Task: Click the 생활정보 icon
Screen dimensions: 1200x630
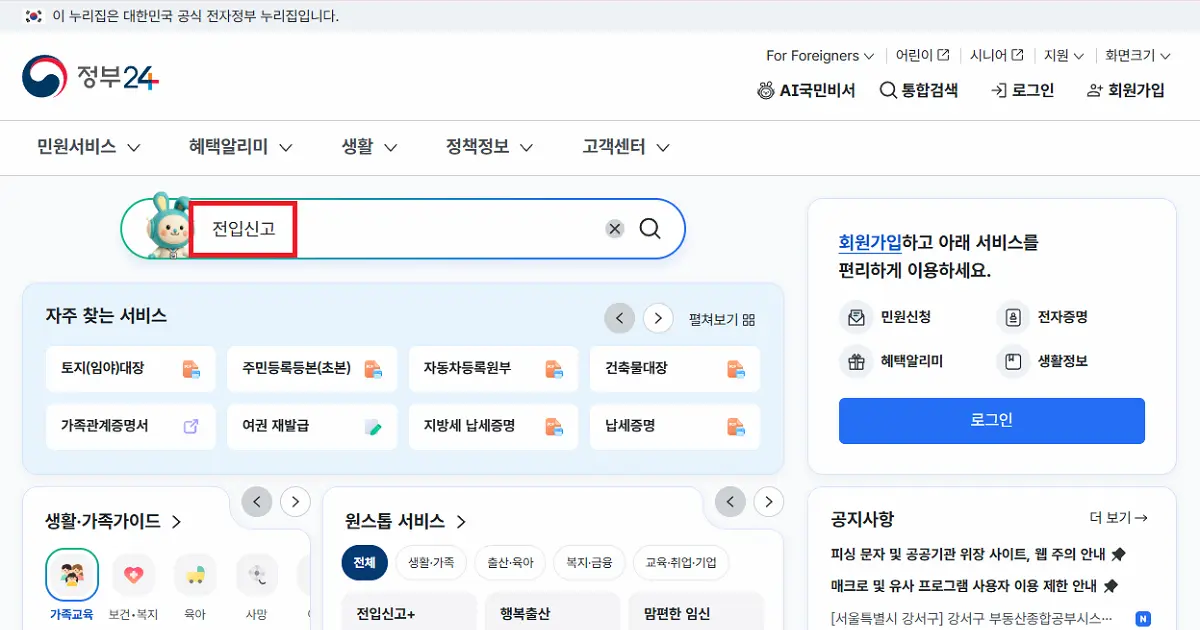Action: tap(1013, 362)
